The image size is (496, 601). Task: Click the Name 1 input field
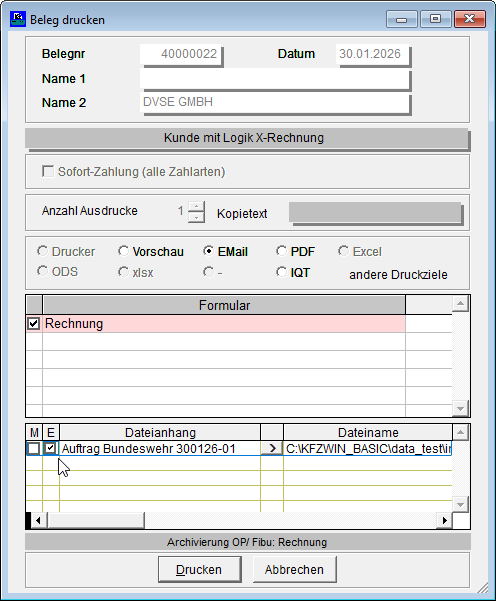pyautogui.click(x=275, y=79)
